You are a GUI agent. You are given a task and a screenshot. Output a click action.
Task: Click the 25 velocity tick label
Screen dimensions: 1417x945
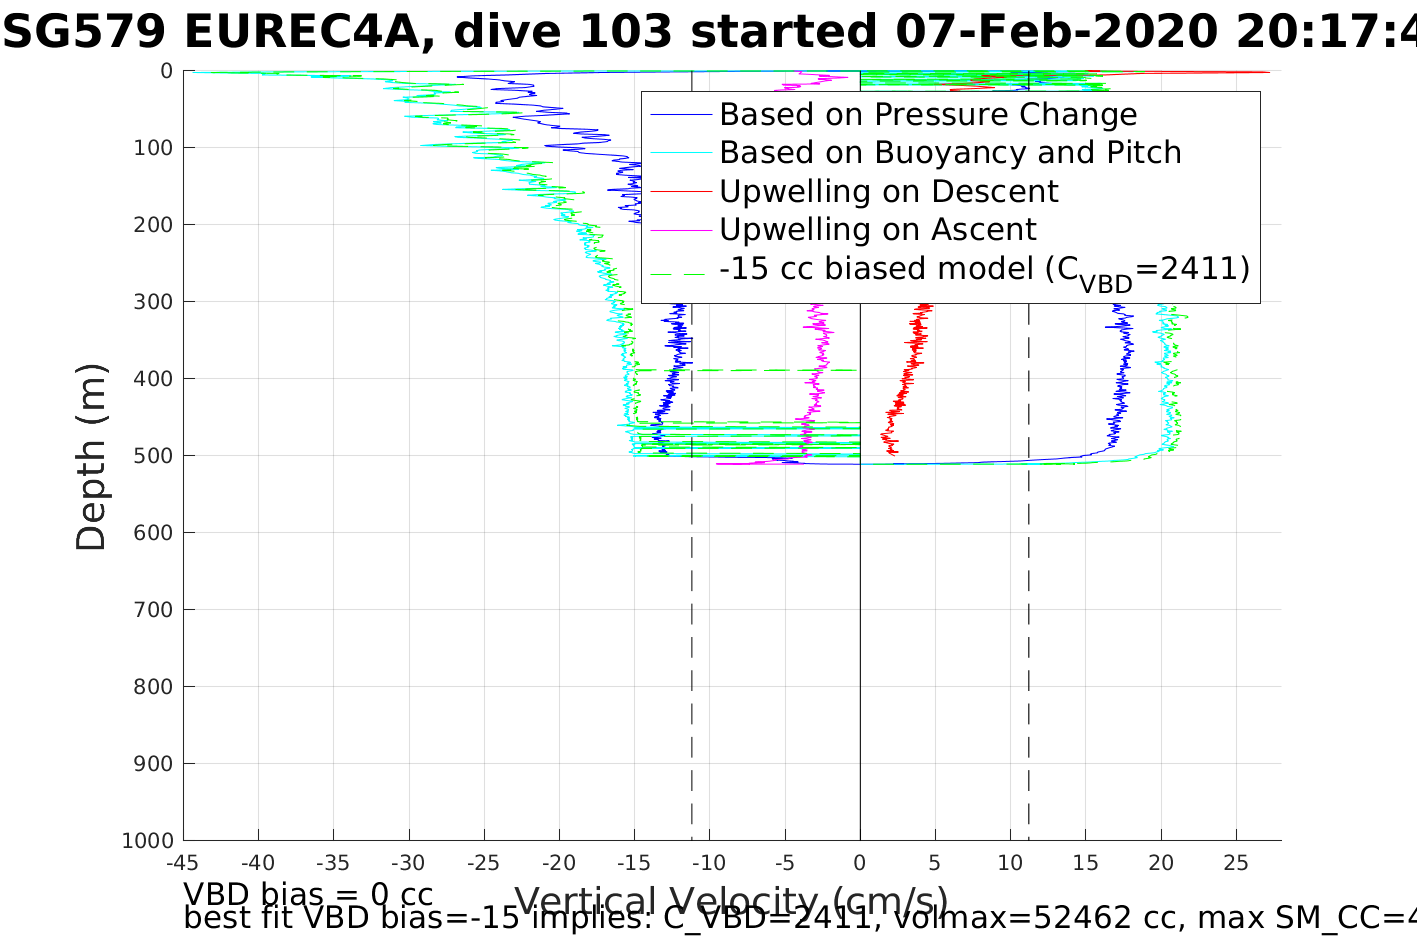coord(1236,863)
